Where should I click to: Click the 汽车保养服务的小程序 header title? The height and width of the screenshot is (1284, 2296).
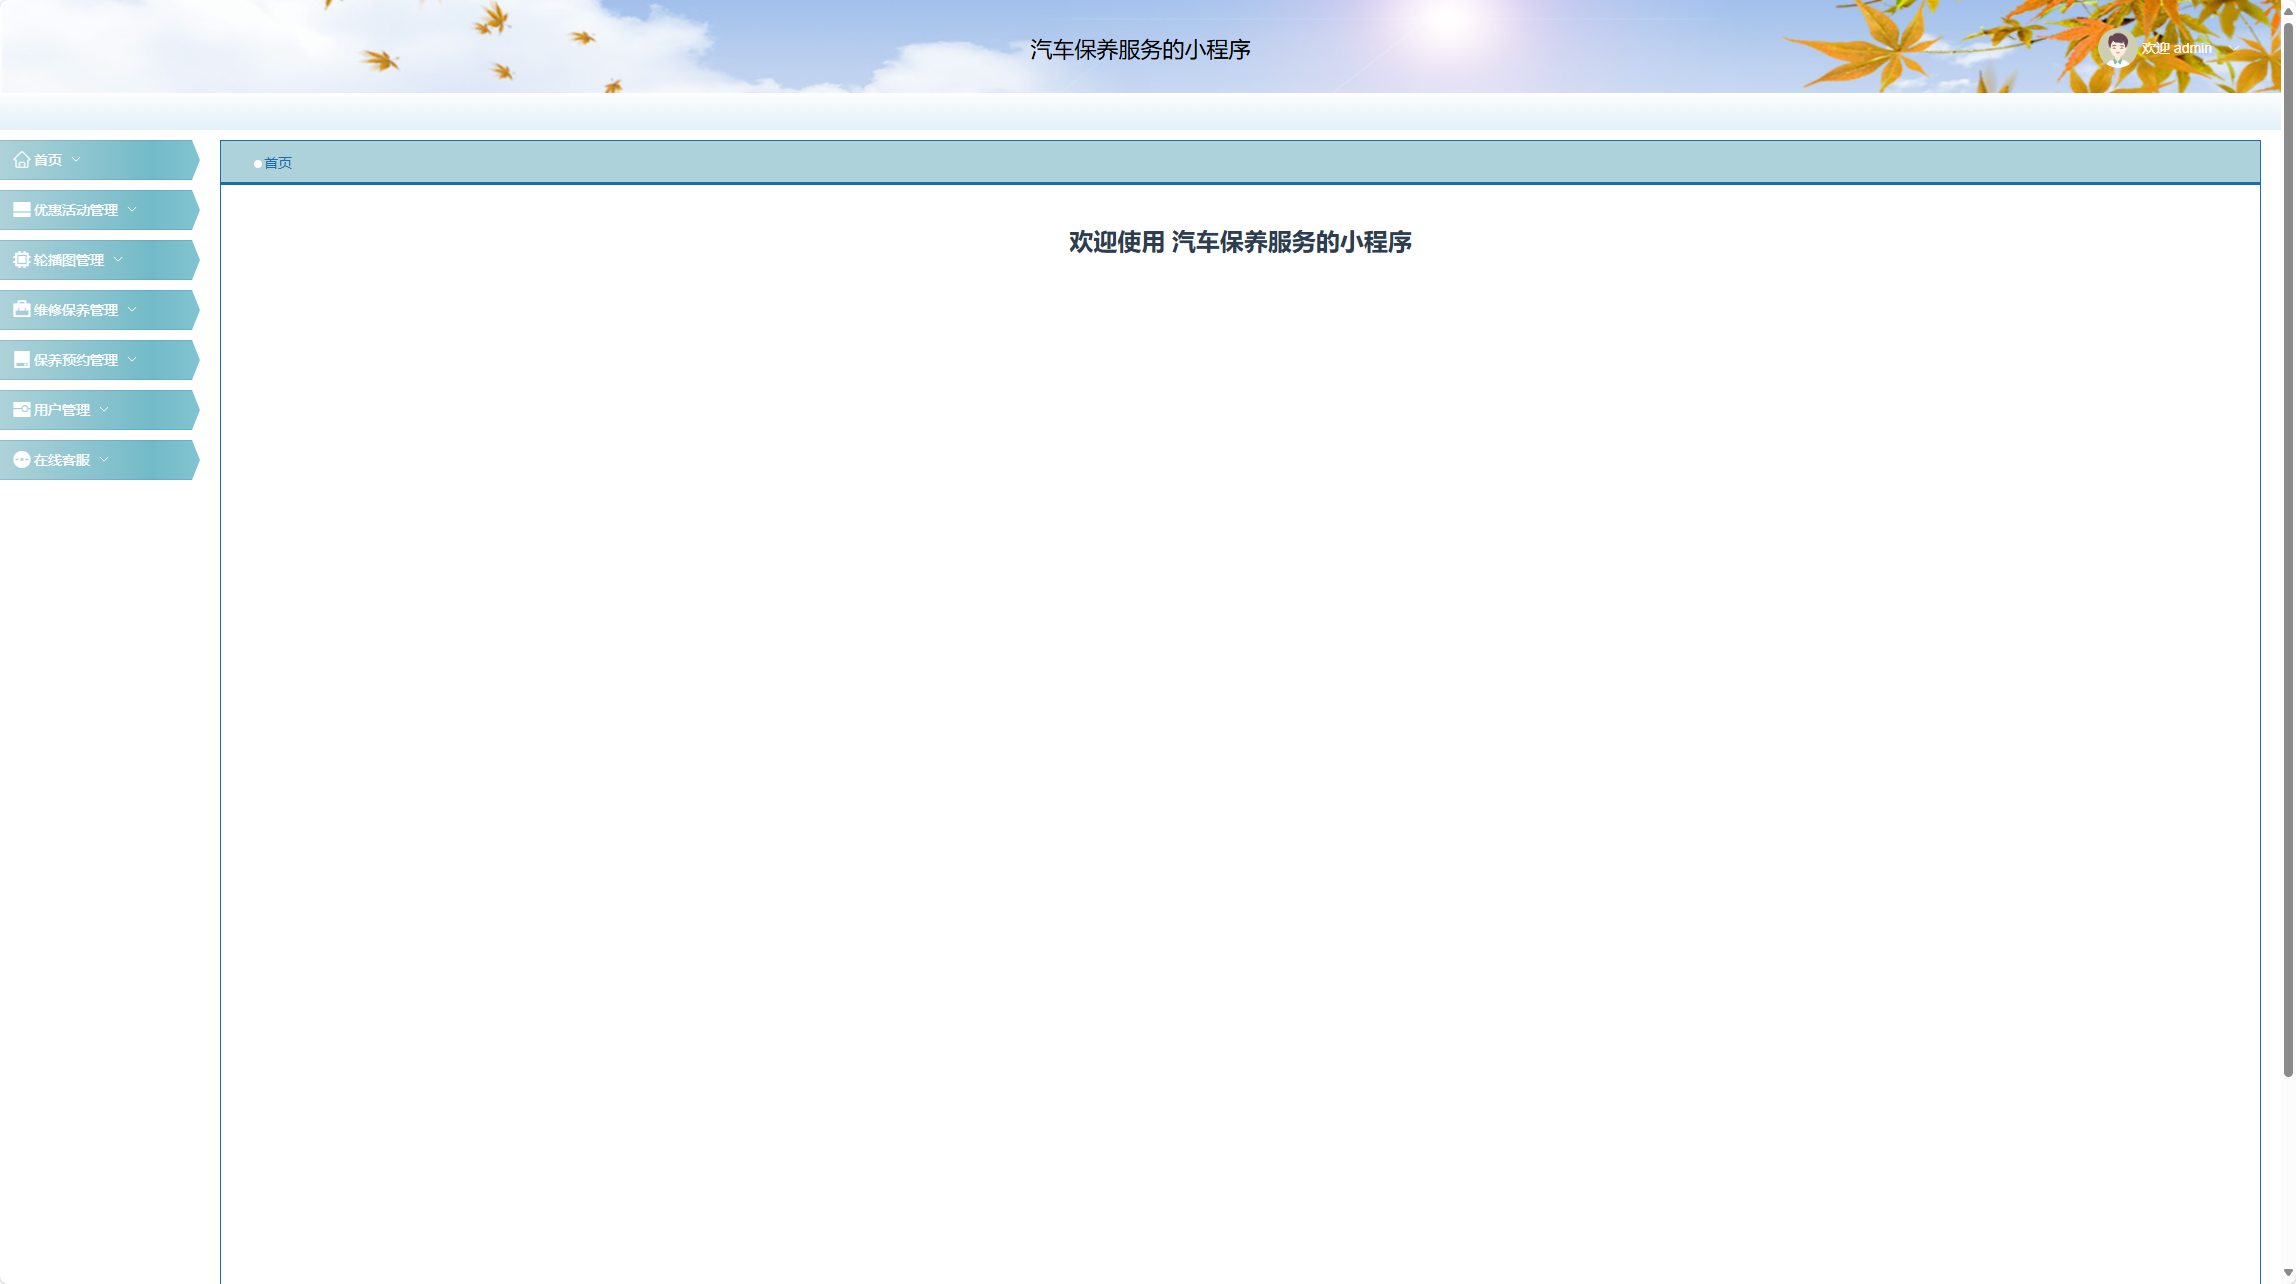pyautogui.click(x=1140, y=50)
